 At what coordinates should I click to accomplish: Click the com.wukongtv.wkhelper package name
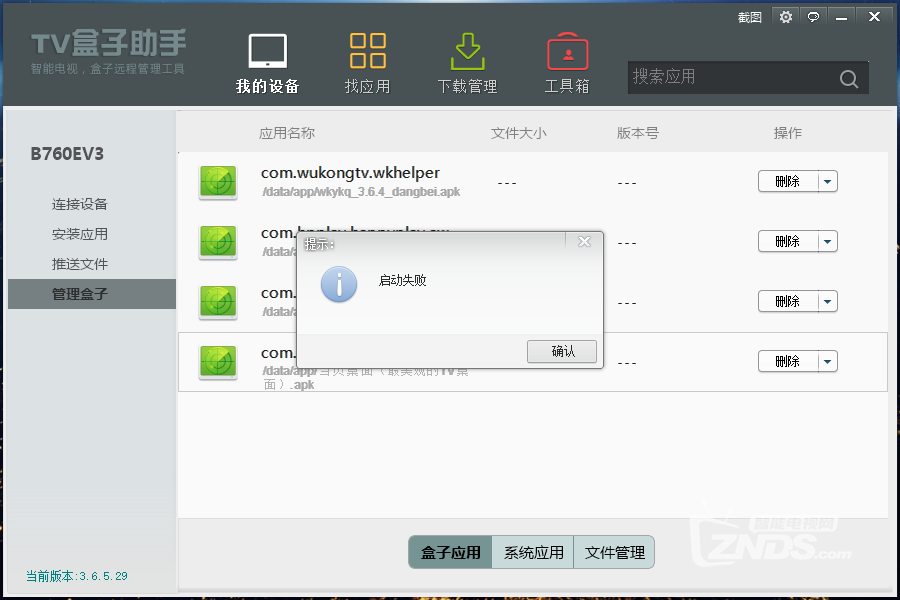point(350,173)
